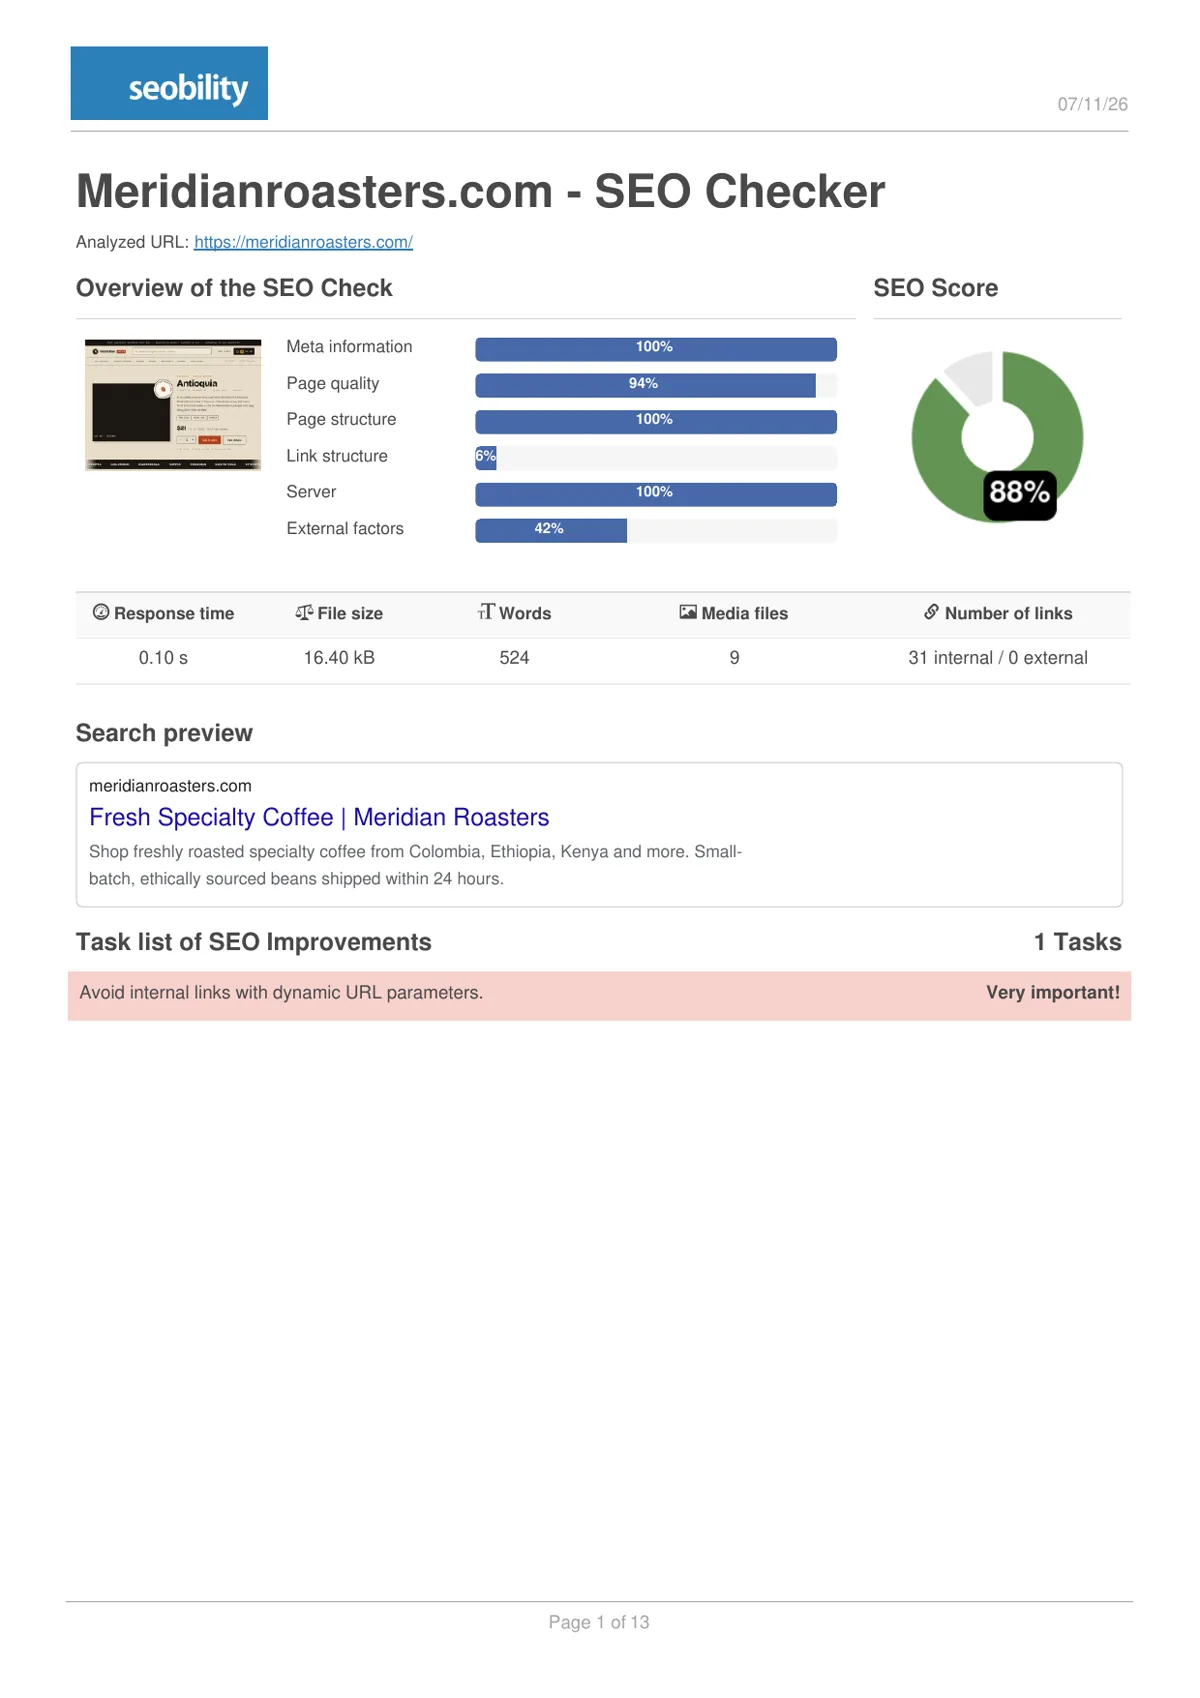Click the Page quality 94% progress bar
The height and width of the screenshot is (1698, 1200).
656,385
